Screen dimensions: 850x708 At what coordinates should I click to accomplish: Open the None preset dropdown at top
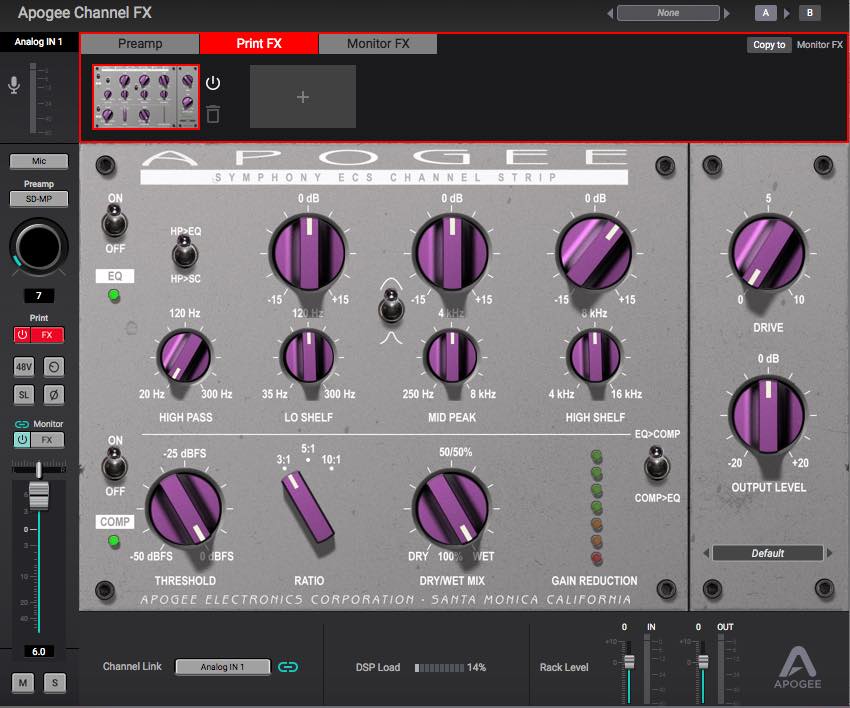[x=668, y=13]
